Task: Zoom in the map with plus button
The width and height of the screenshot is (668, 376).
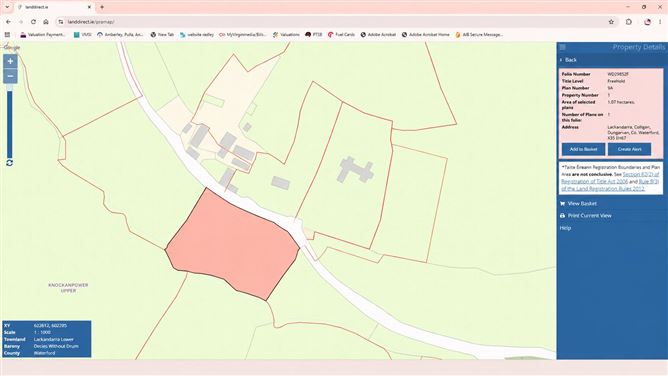Action: (10, 61)
